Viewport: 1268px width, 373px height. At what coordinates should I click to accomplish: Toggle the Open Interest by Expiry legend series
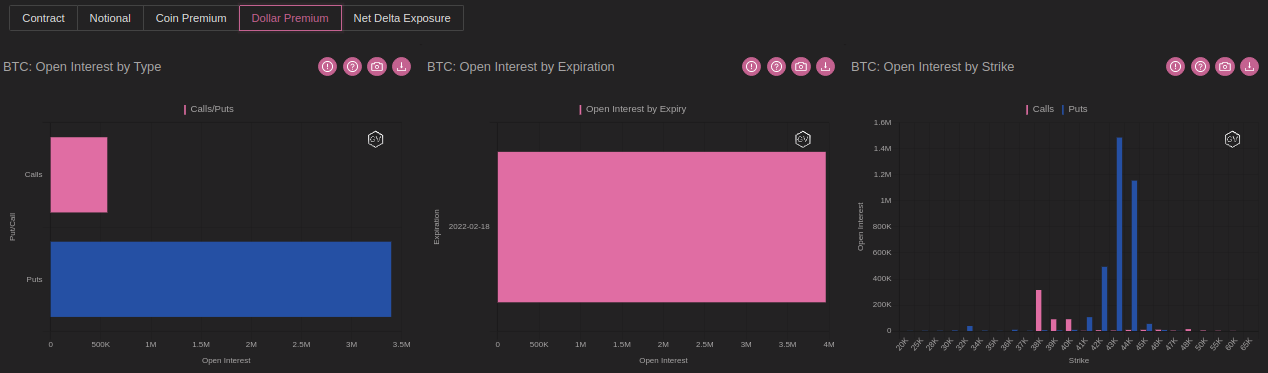point(633,109)
